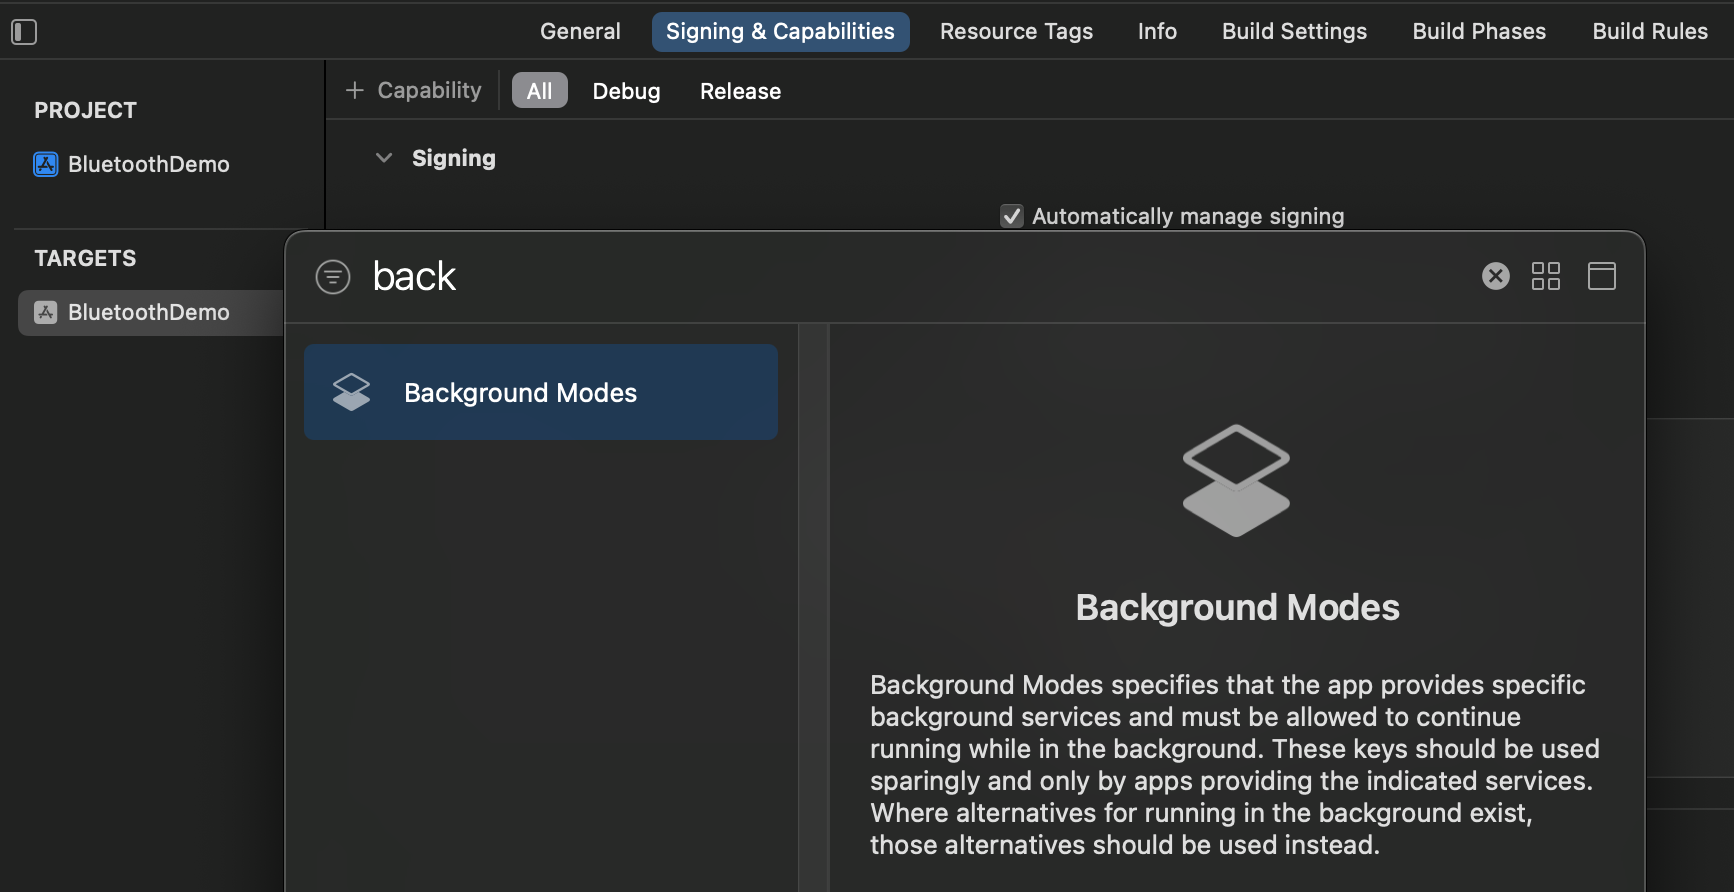1734x892 pixels.
Task: Click the BluetoothDemo project icon
Action: click(x=46, y=164)
